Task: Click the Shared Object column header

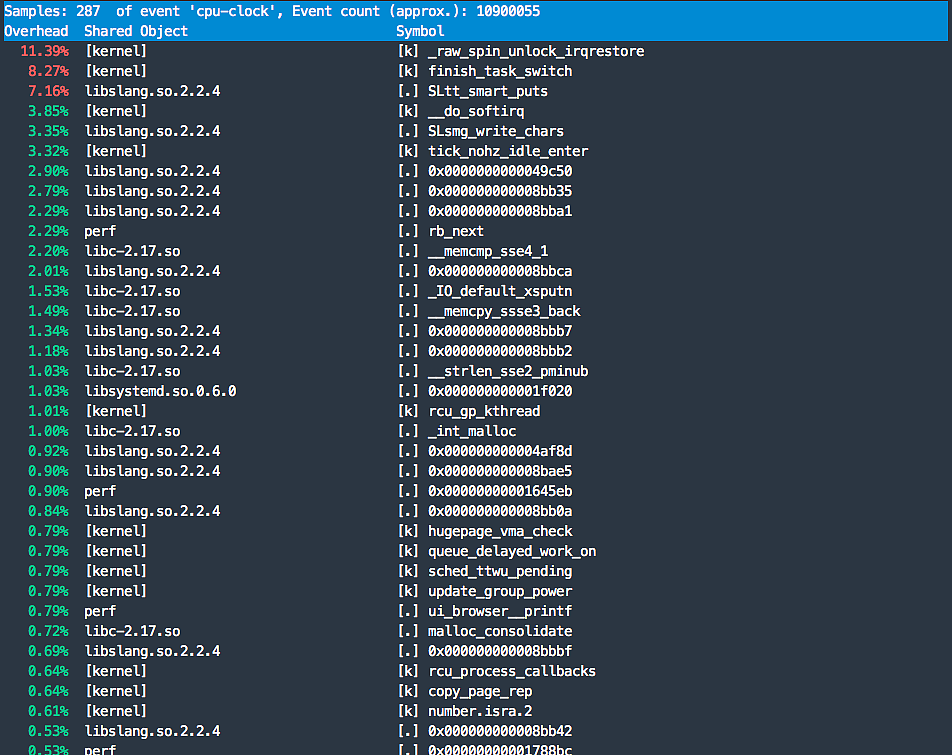Action: [x=136, y=31]
